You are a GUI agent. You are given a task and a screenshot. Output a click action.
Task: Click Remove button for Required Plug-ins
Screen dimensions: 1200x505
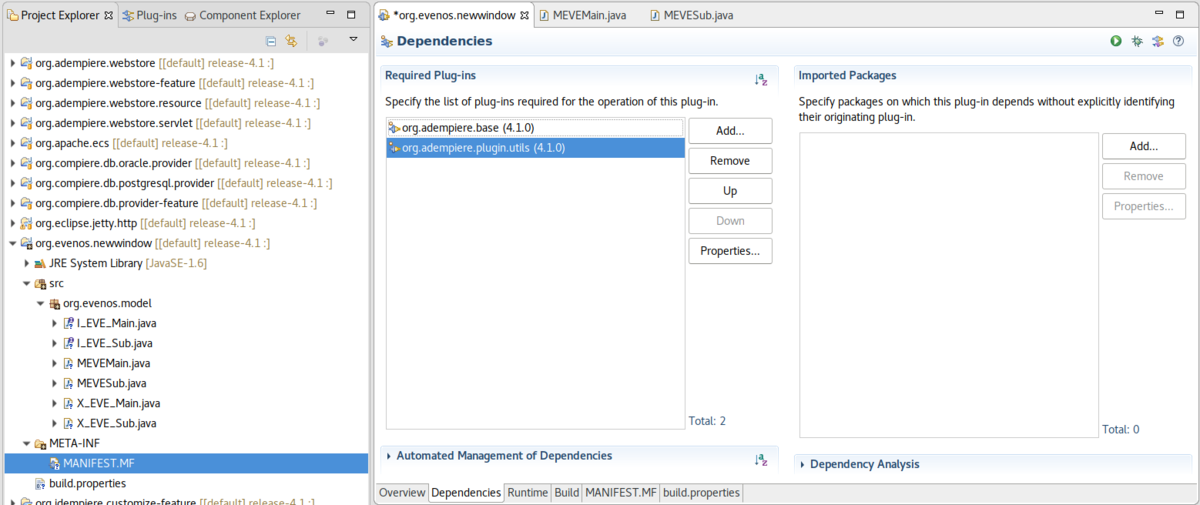729,161
